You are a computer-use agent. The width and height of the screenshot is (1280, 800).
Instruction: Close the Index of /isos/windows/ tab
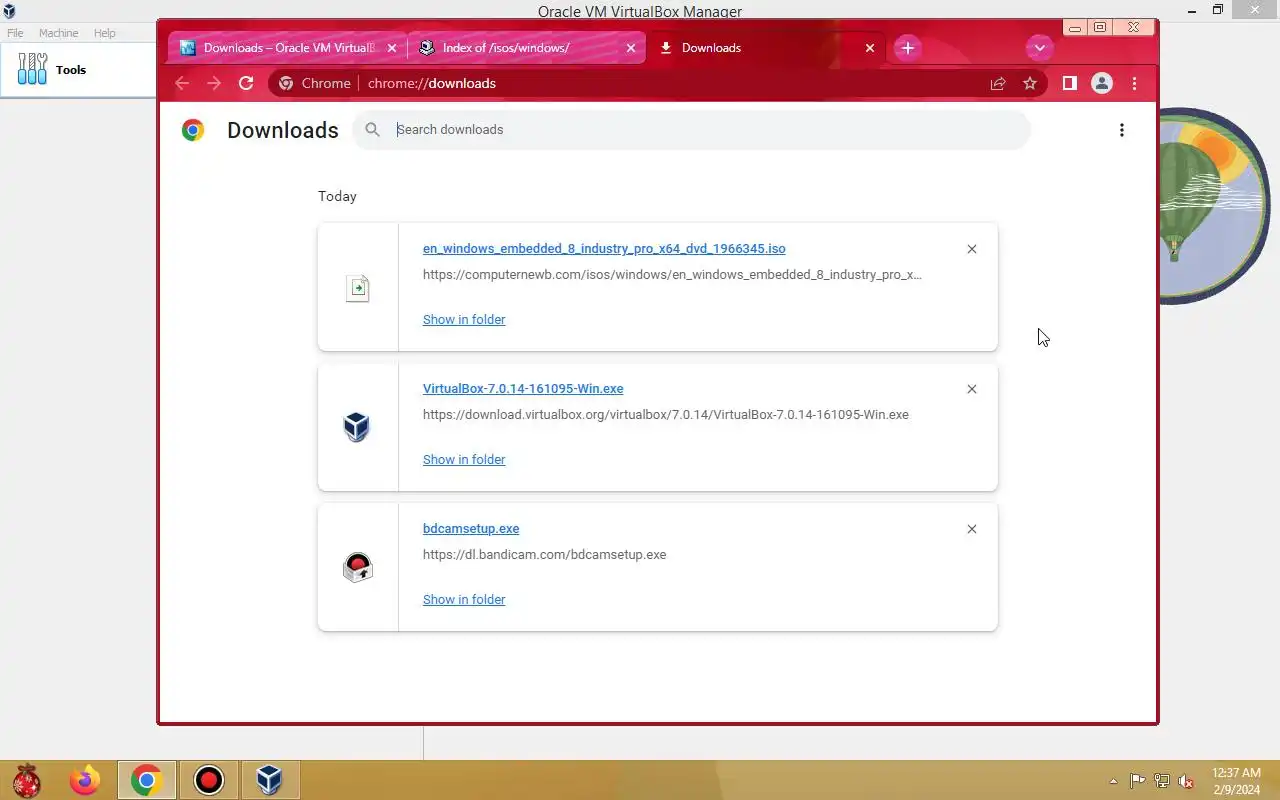click(631, 48)
